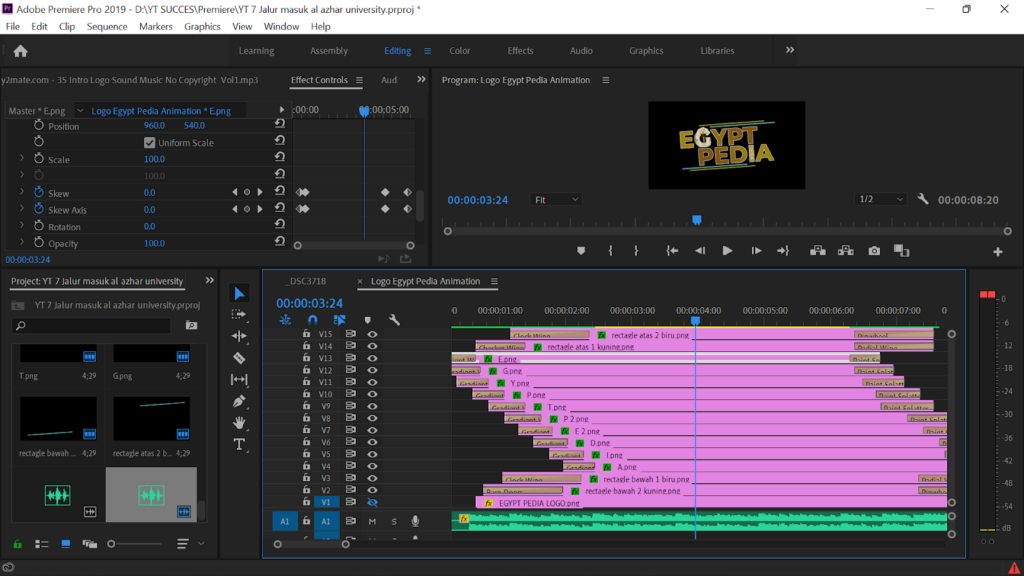
Task: Click Add Marker in program monitor
Action: click(x=581, y=251)
